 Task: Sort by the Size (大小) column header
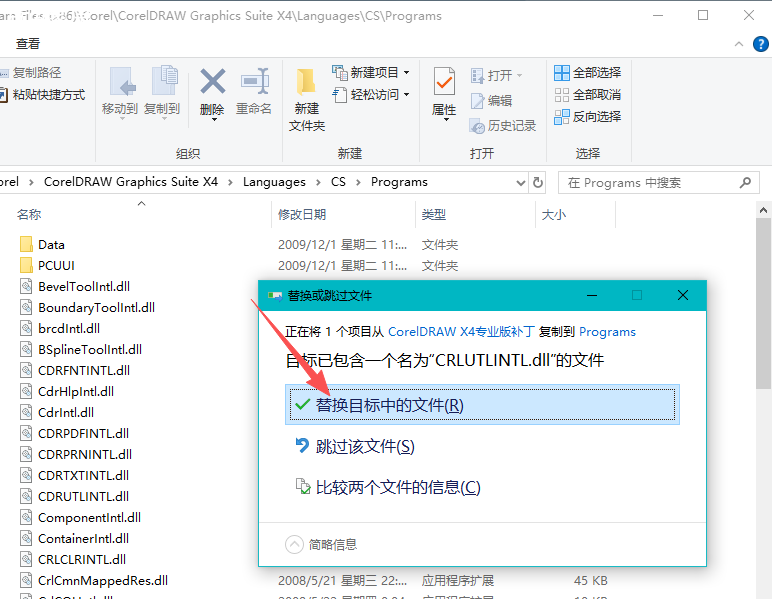tap(554, 215)
